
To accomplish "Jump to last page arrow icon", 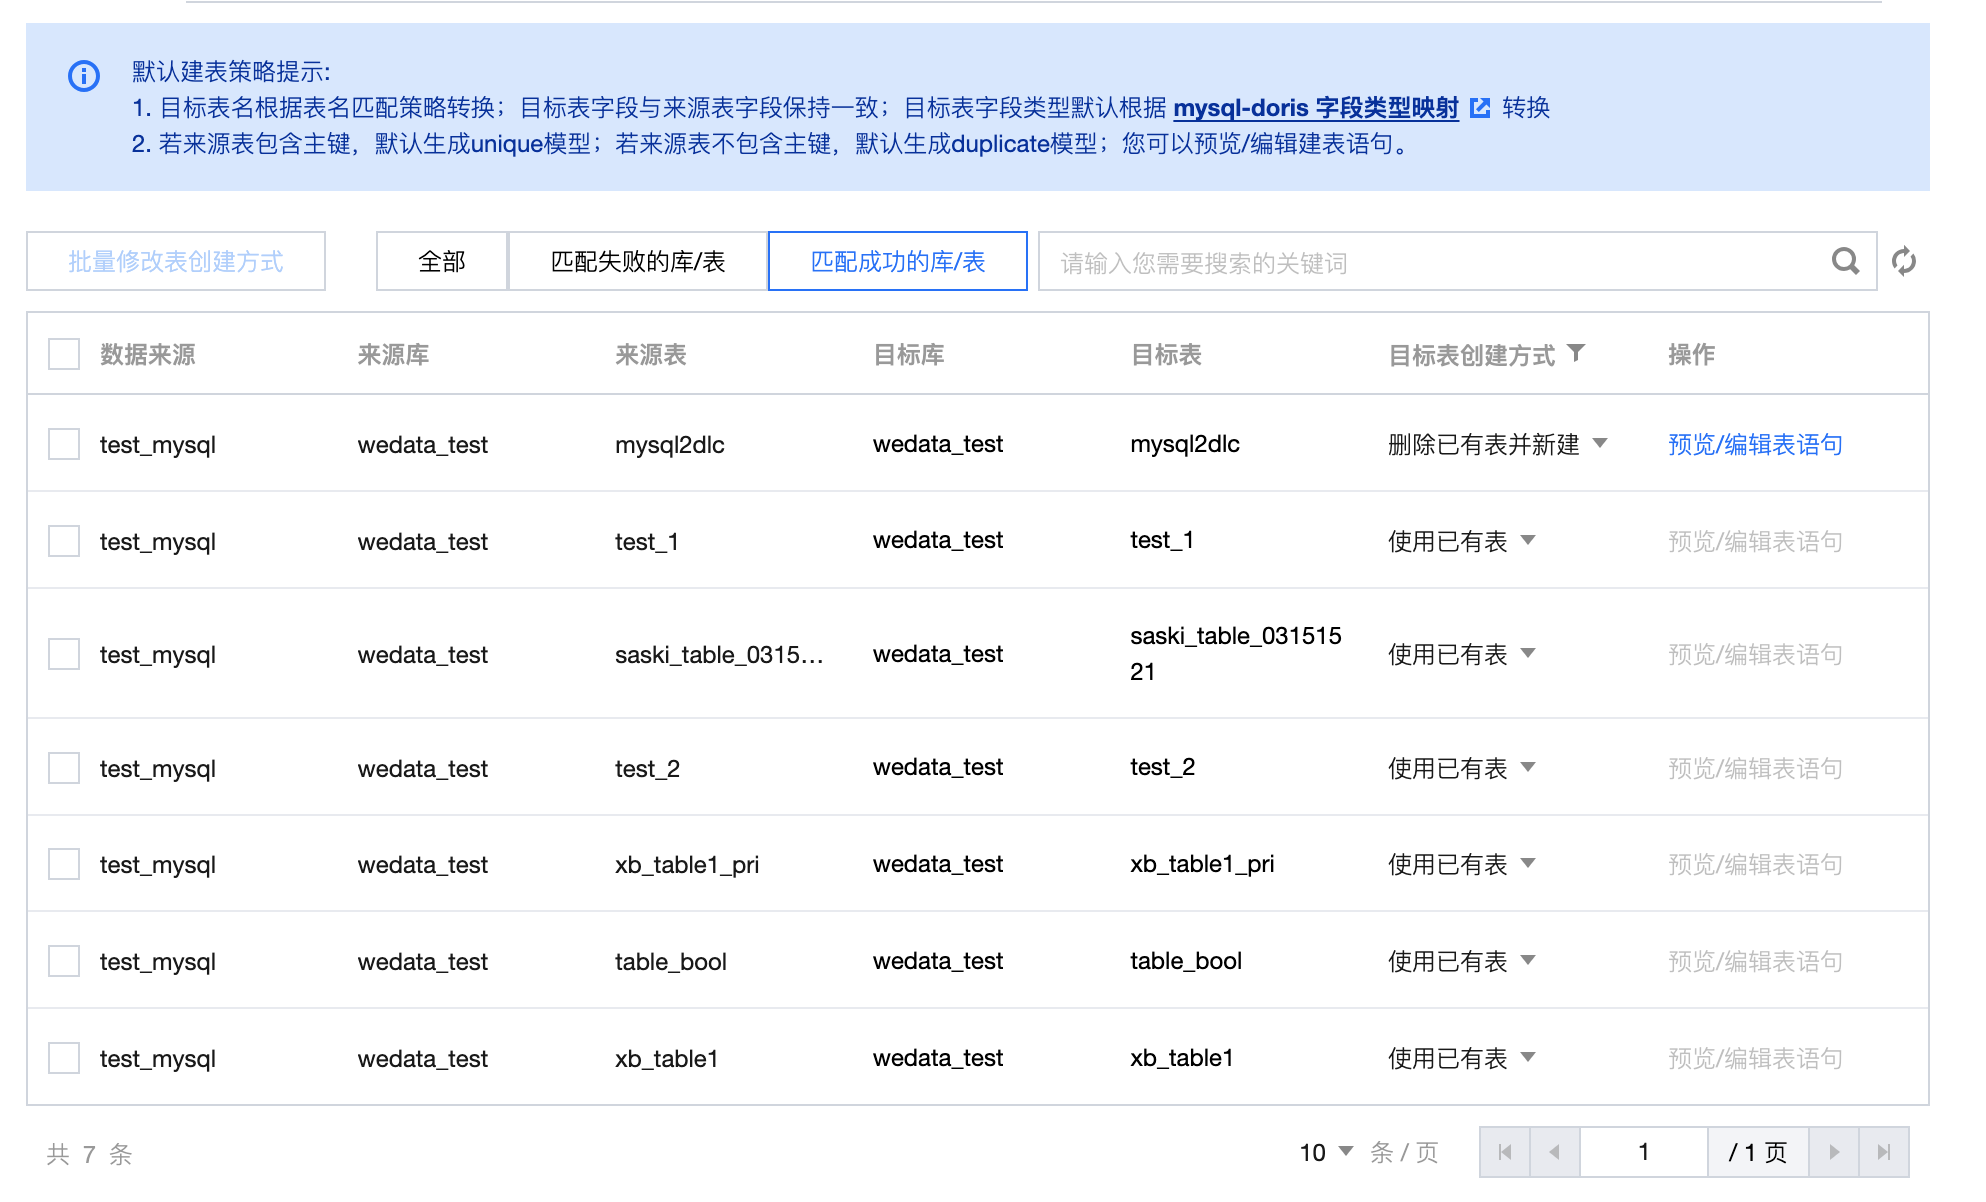I will [x=1884, y=1152].
